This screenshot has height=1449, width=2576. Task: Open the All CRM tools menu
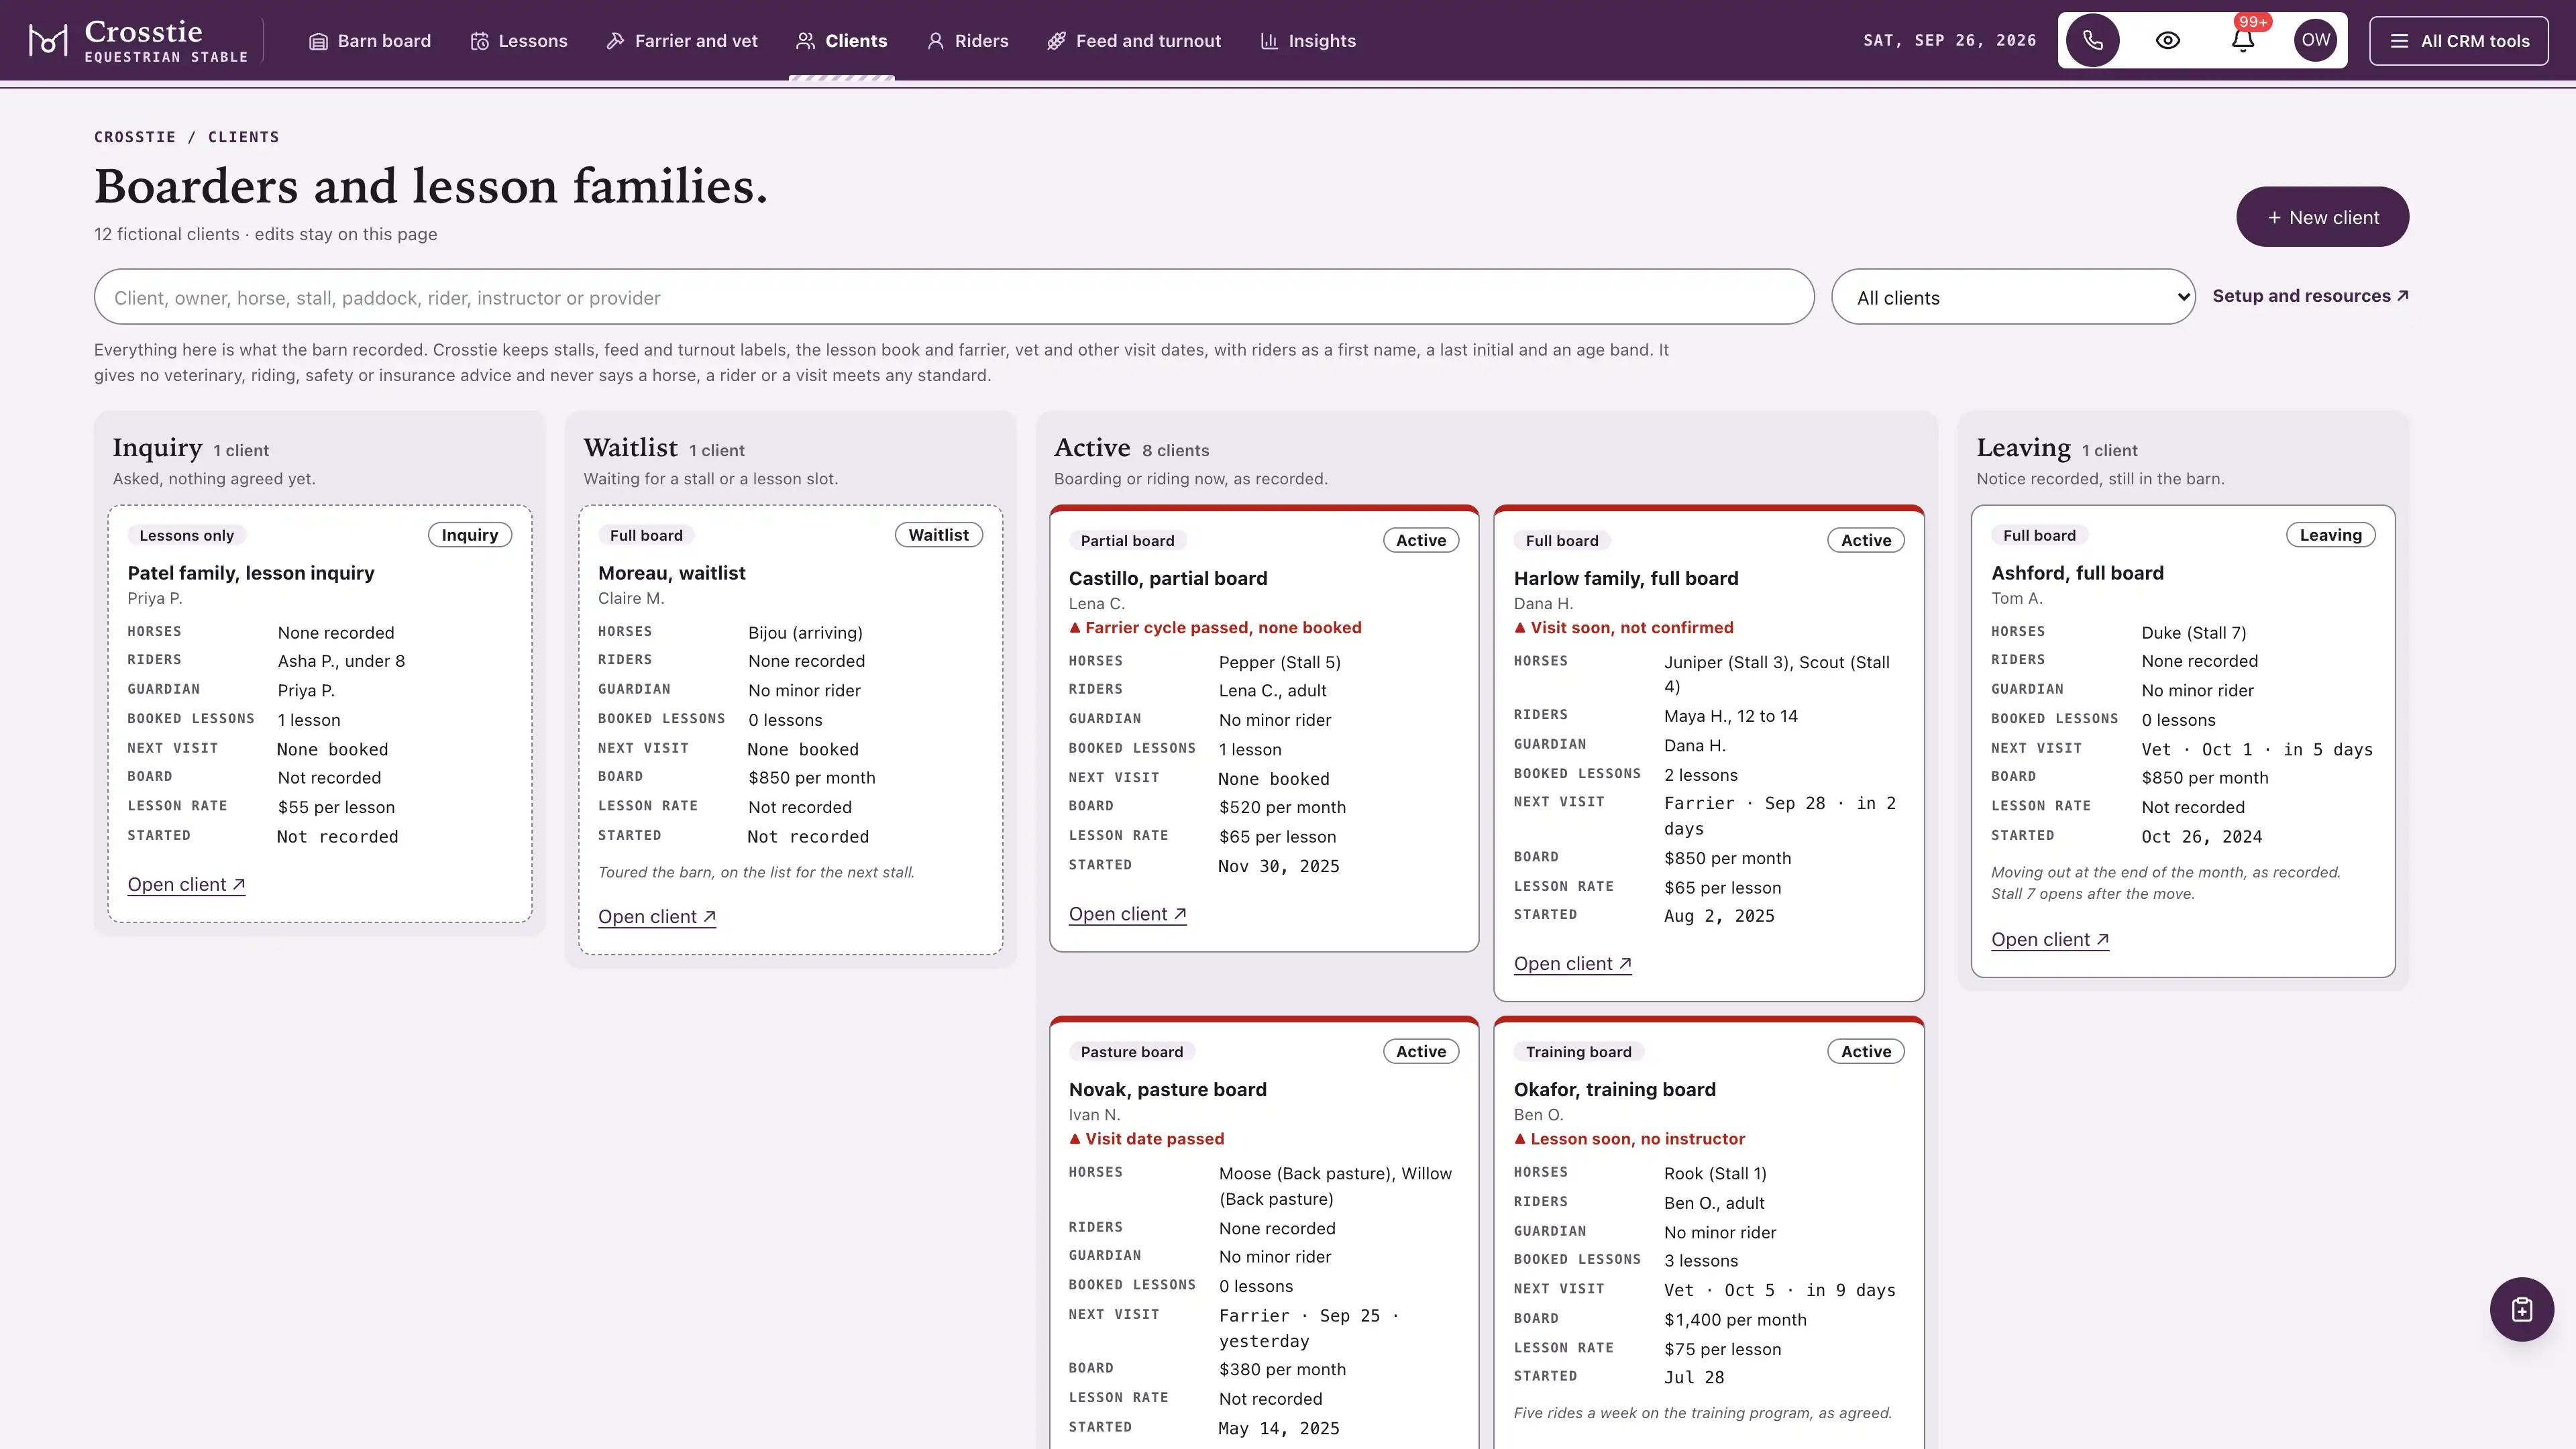pos(2458,41)
